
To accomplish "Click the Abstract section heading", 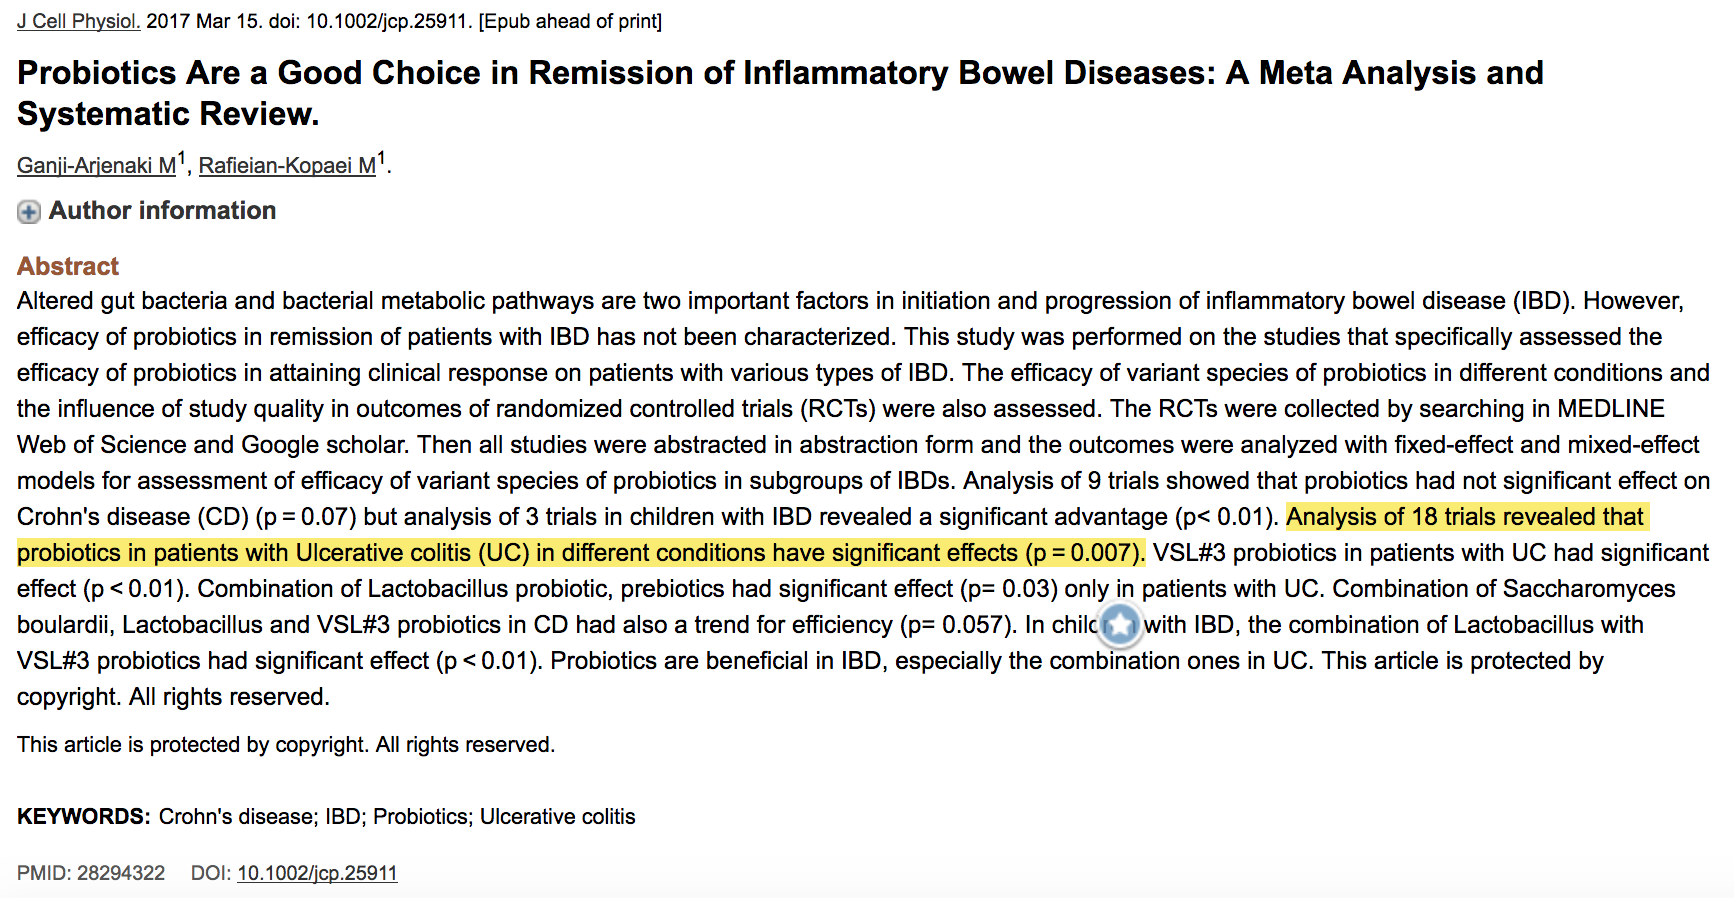I will tap(68, 266).
